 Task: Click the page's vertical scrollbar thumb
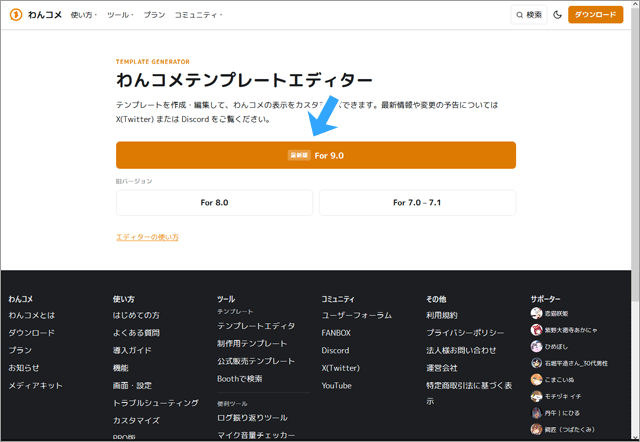point(635,153)
